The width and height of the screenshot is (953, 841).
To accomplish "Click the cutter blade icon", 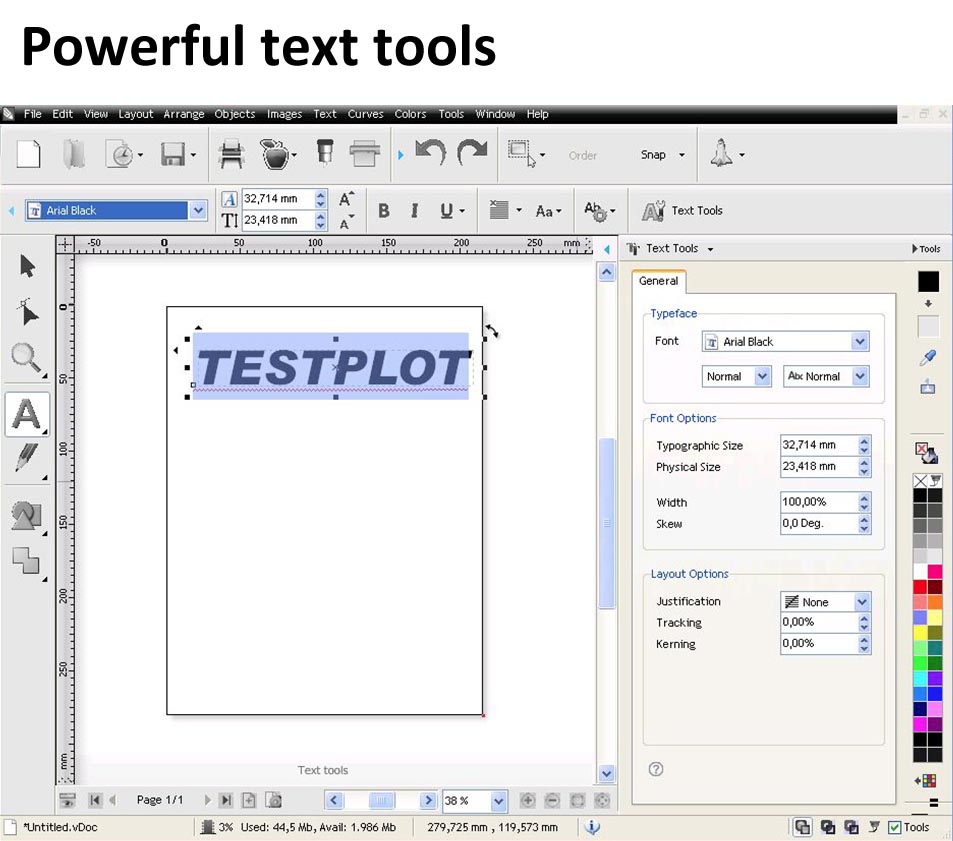I will 325,152.
